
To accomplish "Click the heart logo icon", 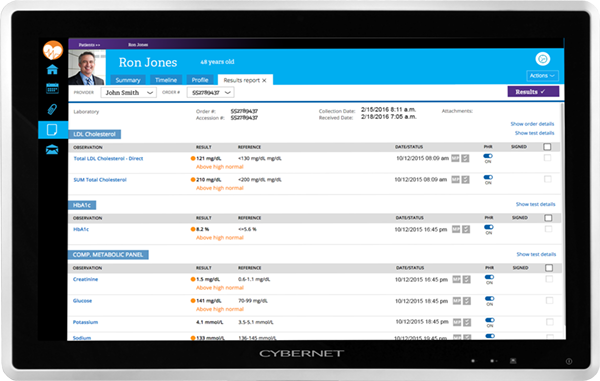I will point(53,50).
